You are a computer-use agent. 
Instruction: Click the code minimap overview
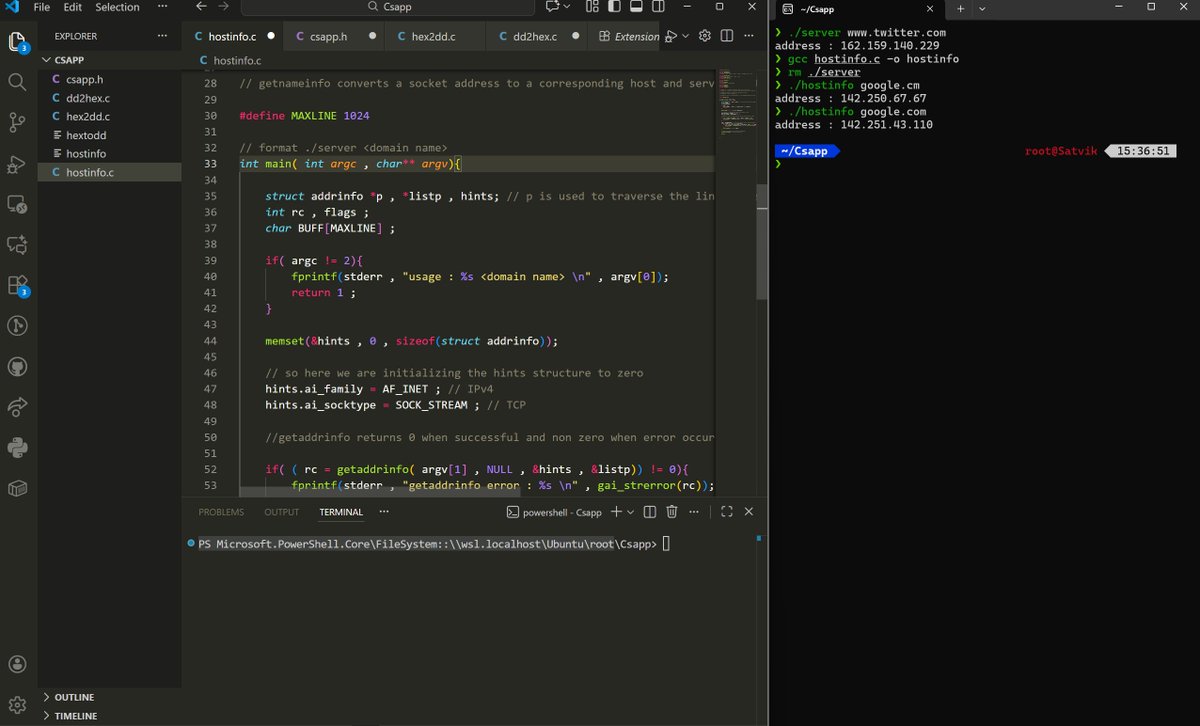point(735,105)
